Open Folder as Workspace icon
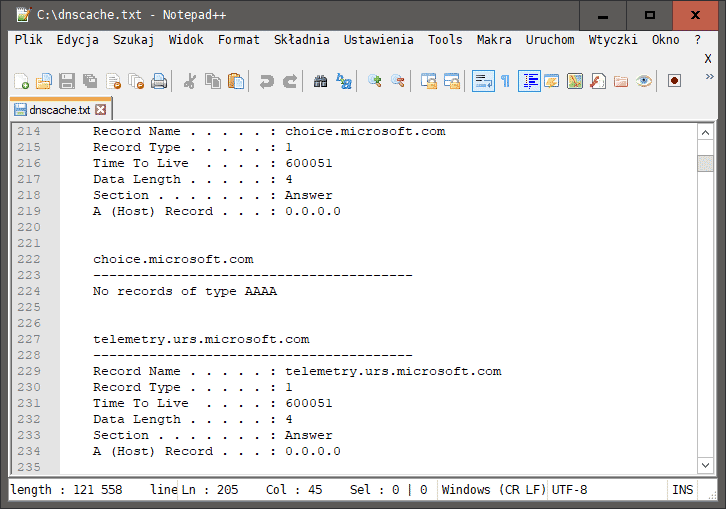This screenshot has height=509, width=726. (x=621, y=81)
